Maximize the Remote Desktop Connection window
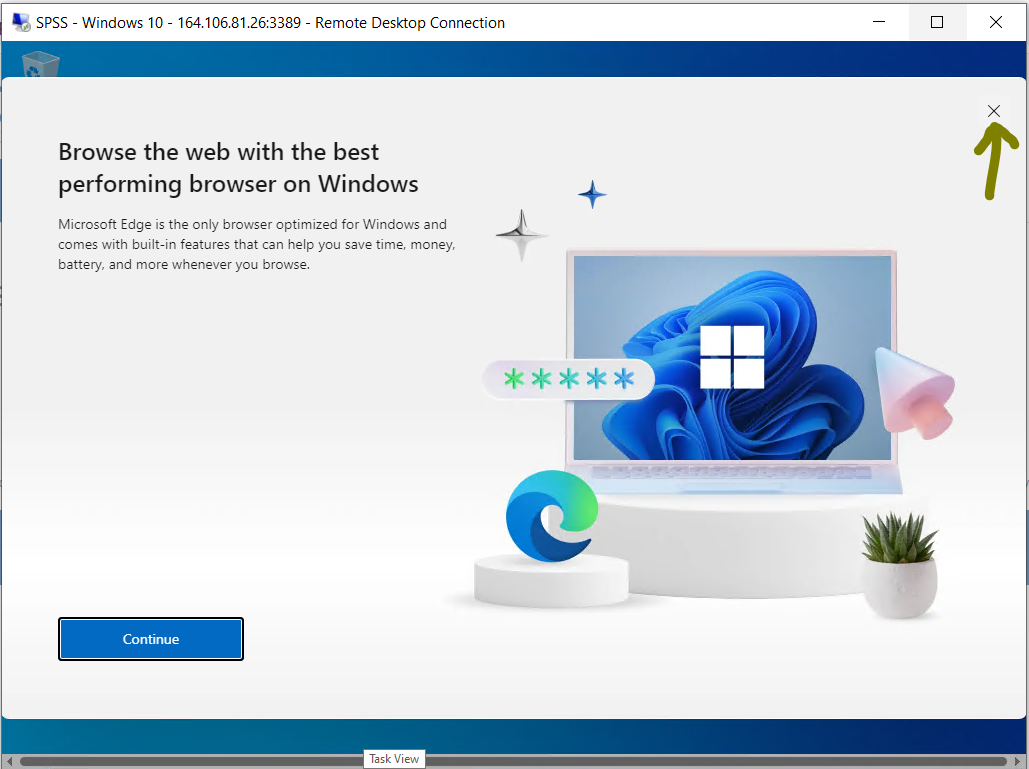1029x769 pixels. (937, 22)
